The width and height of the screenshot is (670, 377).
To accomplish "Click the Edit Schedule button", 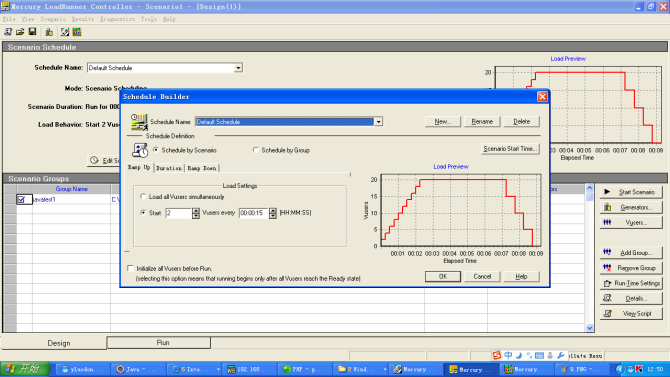I will (104, 161).
